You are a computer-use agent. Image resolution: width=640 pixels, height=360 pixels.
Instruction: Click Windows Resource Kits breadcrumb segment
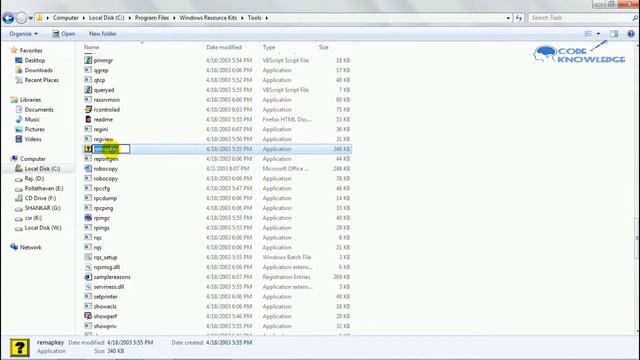click(x=208, y=18)
